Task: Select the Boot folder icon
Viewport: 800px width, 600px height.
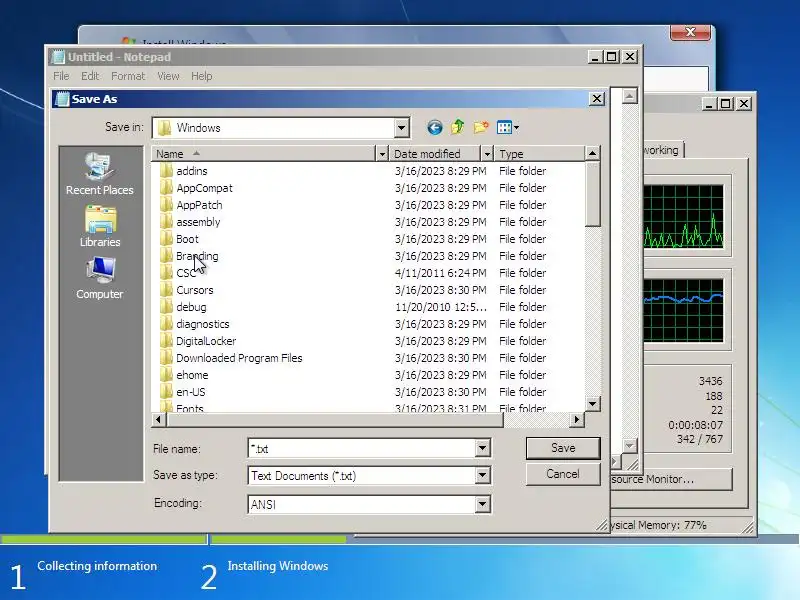Action: coord(166,239)
